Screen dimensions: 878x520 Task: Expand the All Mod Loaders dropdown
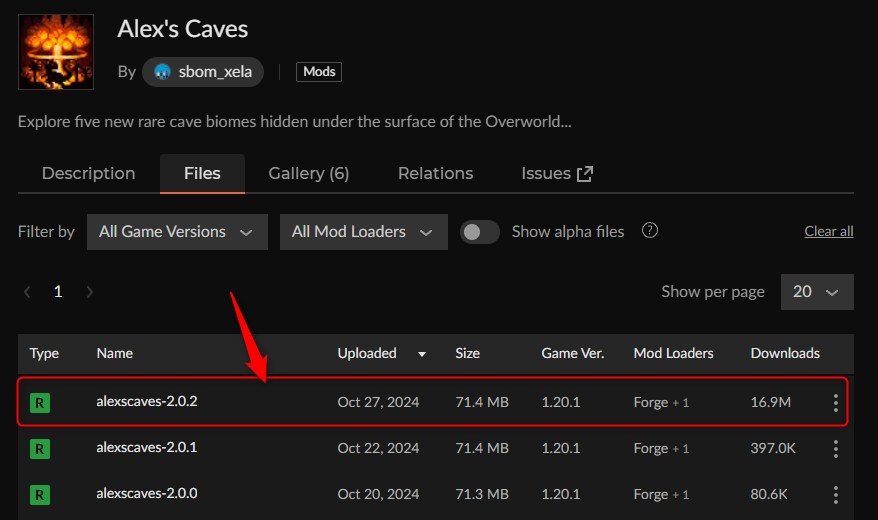coord(362,232)
